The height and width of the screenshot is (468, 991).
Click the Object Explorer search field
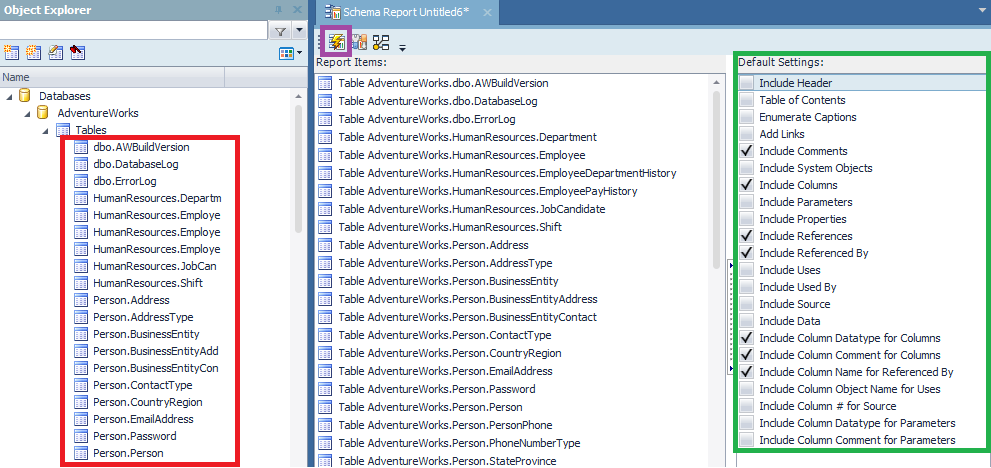point(130,31)
